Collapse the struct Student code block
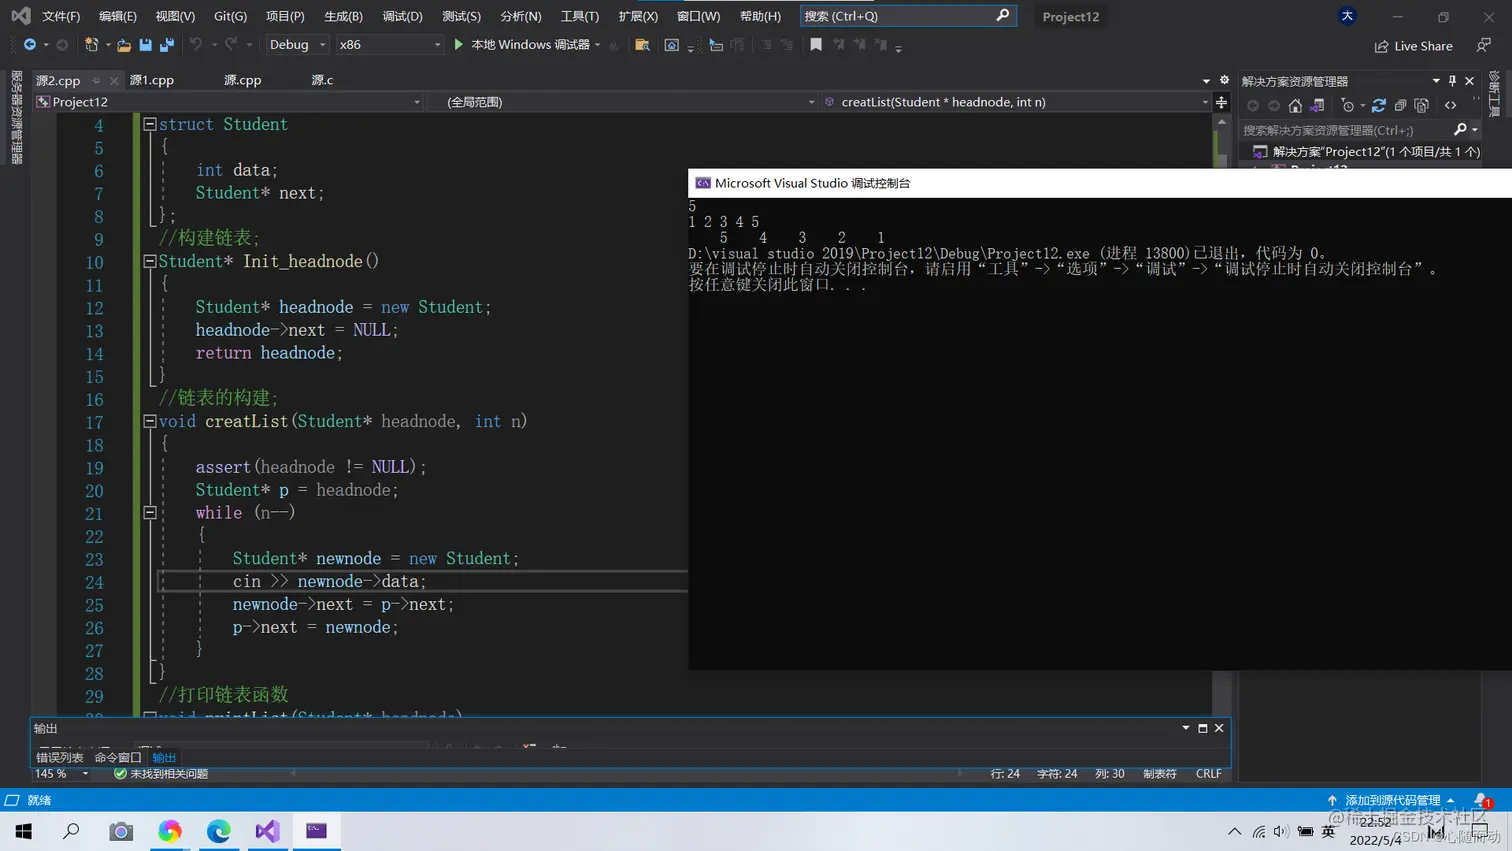Image resolution: width=1512 pixels, height=851 pixels. point(150,125)
